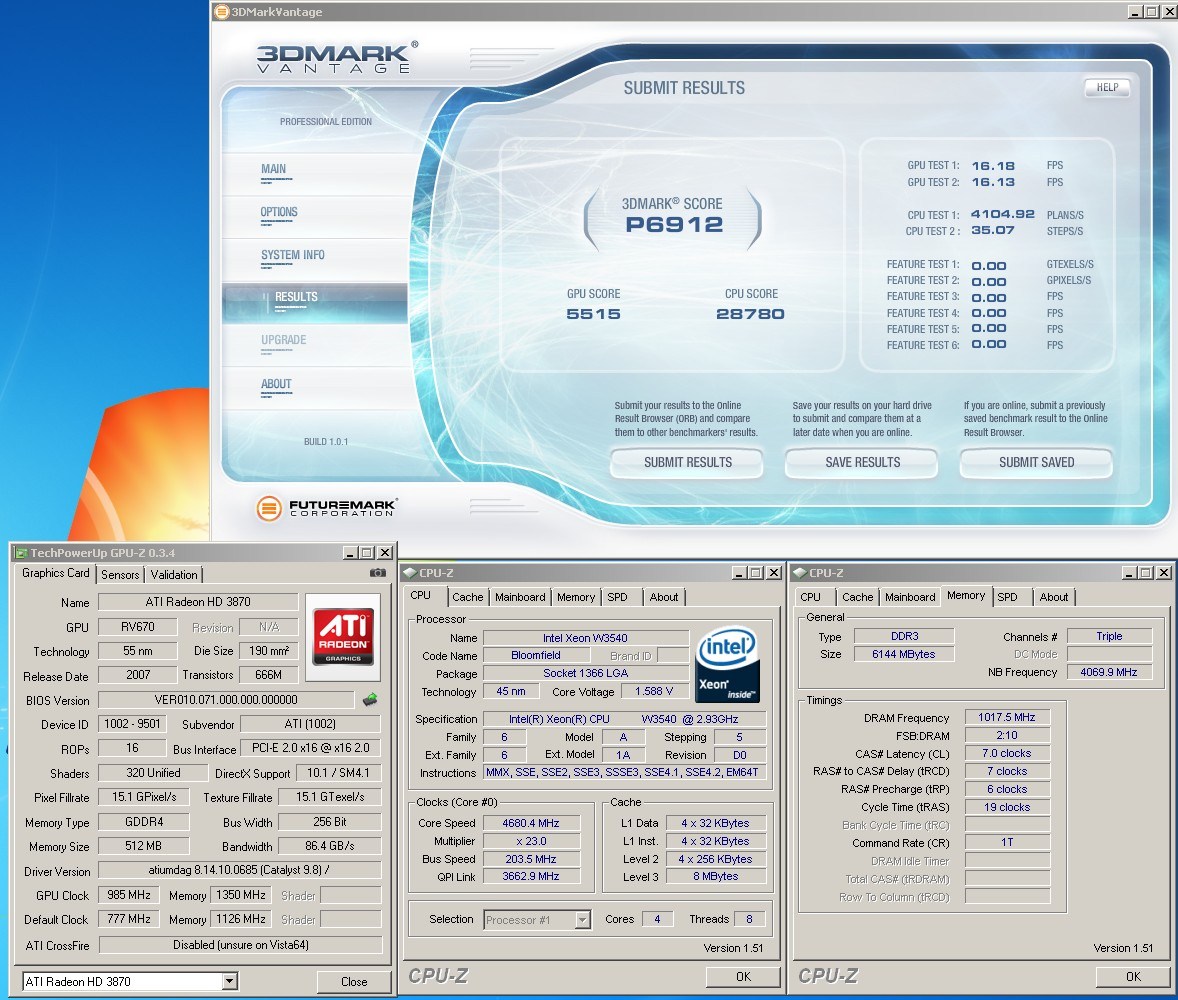Image resolution: width=1178 pixels, height=1000 pixels.
Task: Click the CPU Name Intel Xeon W3540 field
Action: click(585, 638)
